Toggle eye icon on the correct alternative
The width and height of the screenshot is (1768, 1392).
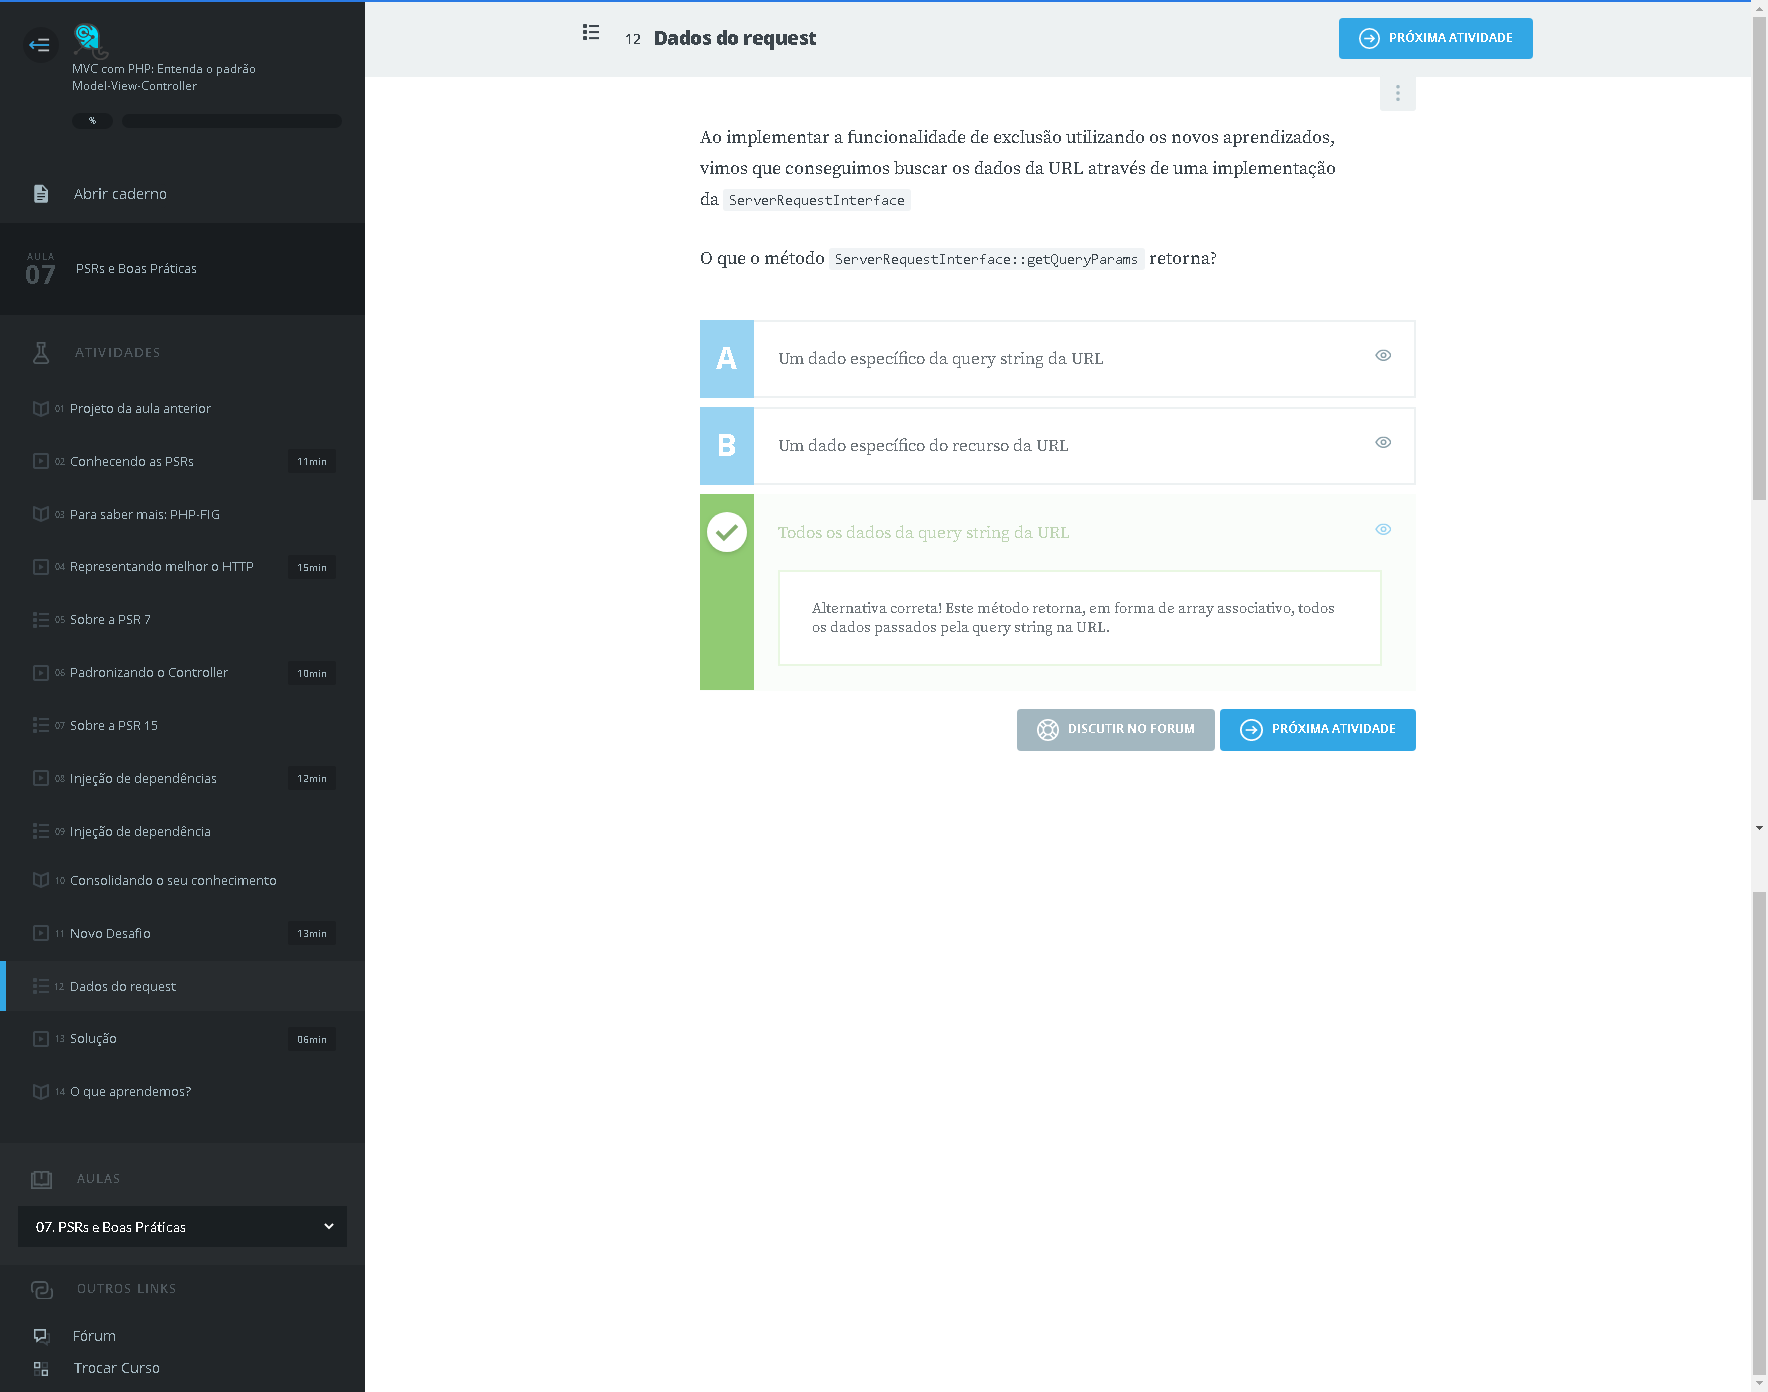[1383, 530]
